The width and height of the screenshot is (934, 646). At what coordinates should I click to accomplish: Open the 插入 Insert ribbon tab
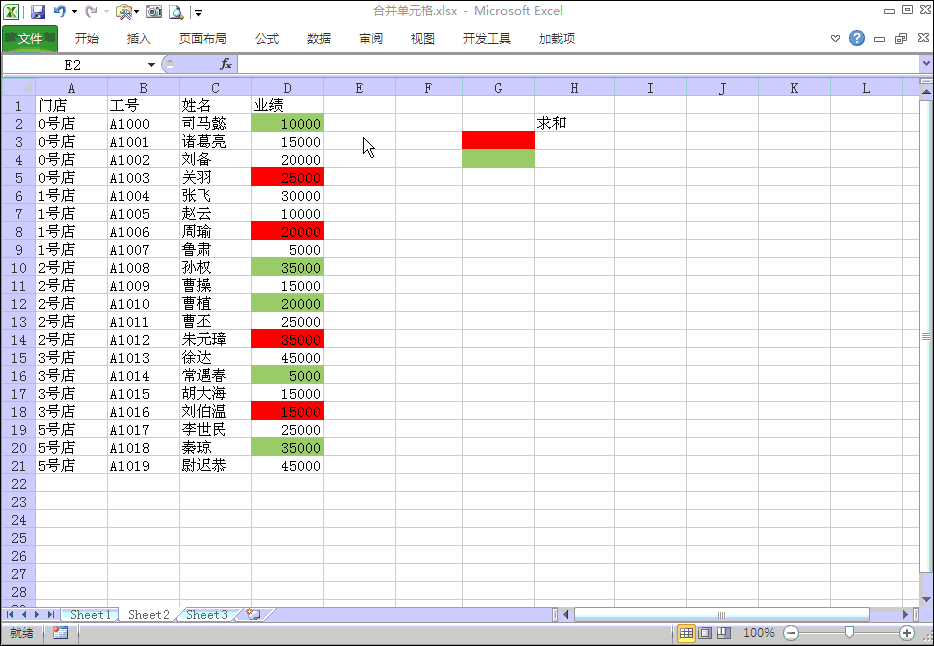(138, 39)
